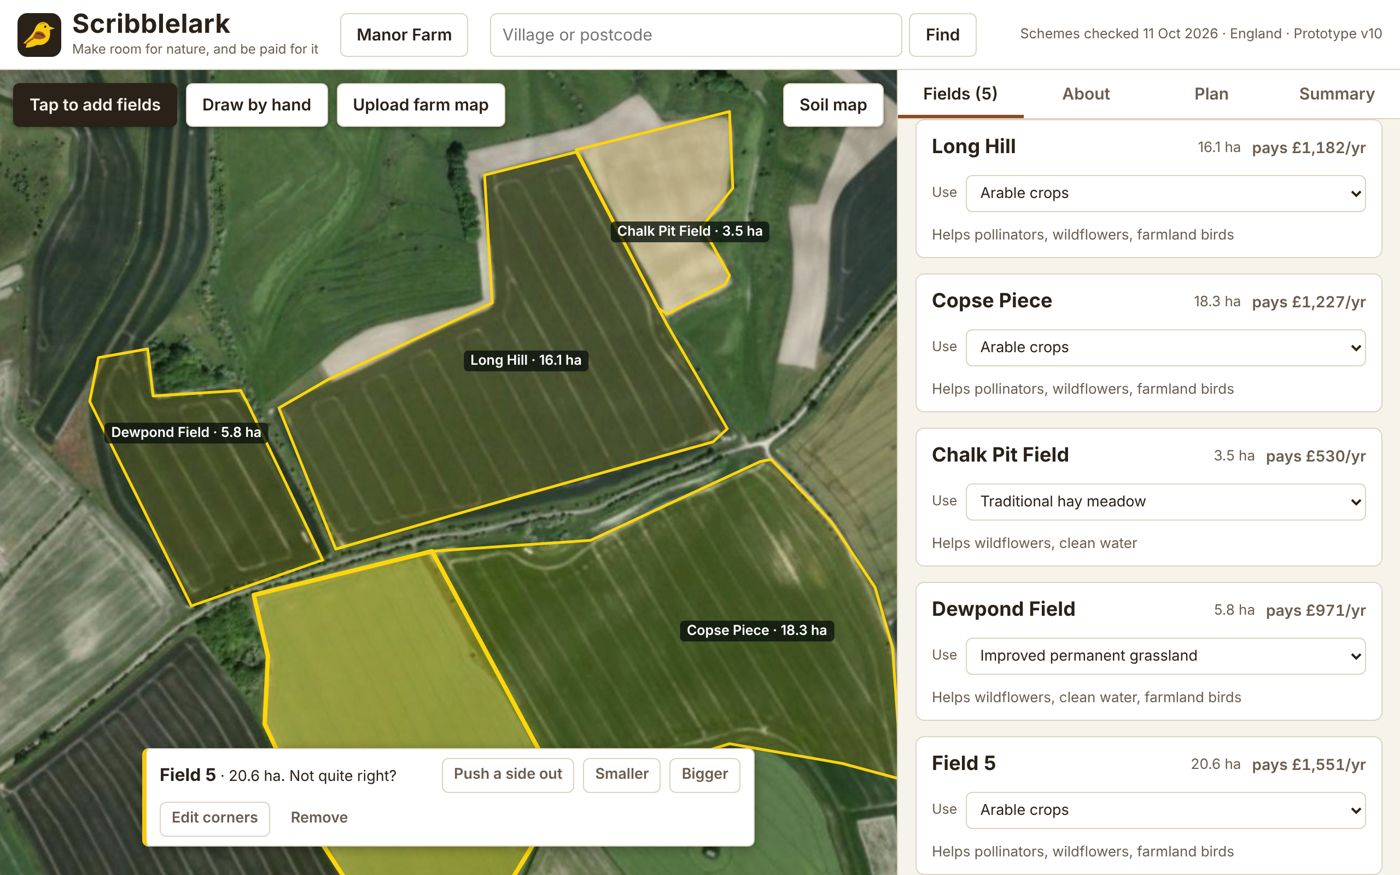Click the Find button
Screen dimensions: 1400x875
[x=942, y=35]
